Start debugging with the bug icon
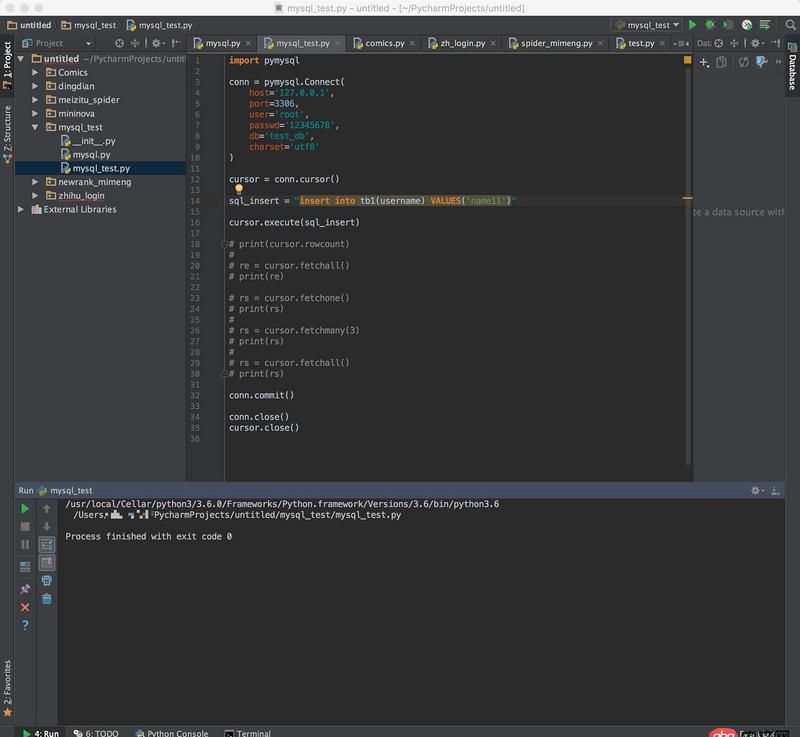This screenshot has width=800, height=737. tap(710, 24)
